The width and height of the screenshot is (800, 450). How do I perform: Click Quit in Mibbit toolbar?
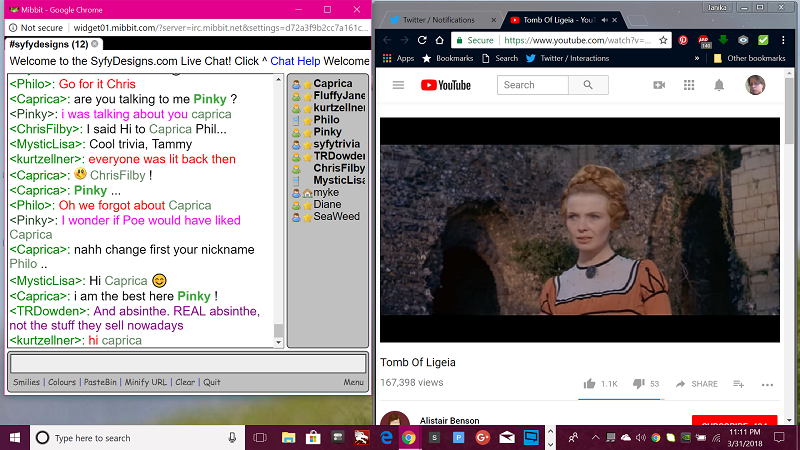click(x=212, y=382)
